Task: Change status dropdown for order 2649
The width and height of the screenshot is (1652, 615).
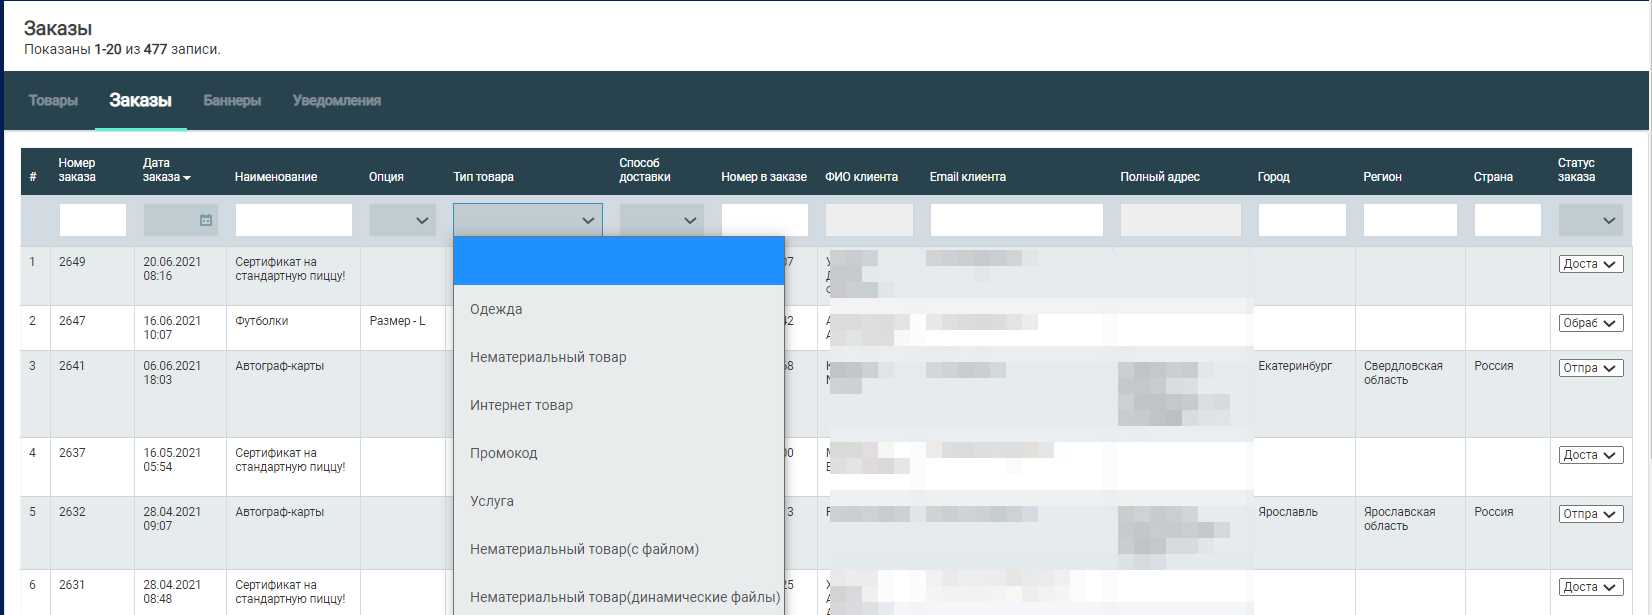Action: click(1590, 264)
